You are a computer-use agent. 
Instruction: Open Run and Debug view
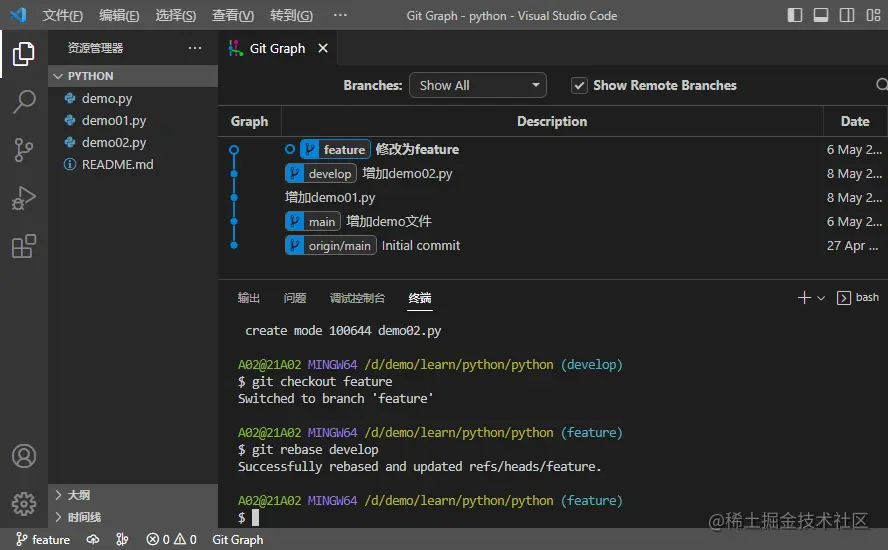tap(24, 198)
